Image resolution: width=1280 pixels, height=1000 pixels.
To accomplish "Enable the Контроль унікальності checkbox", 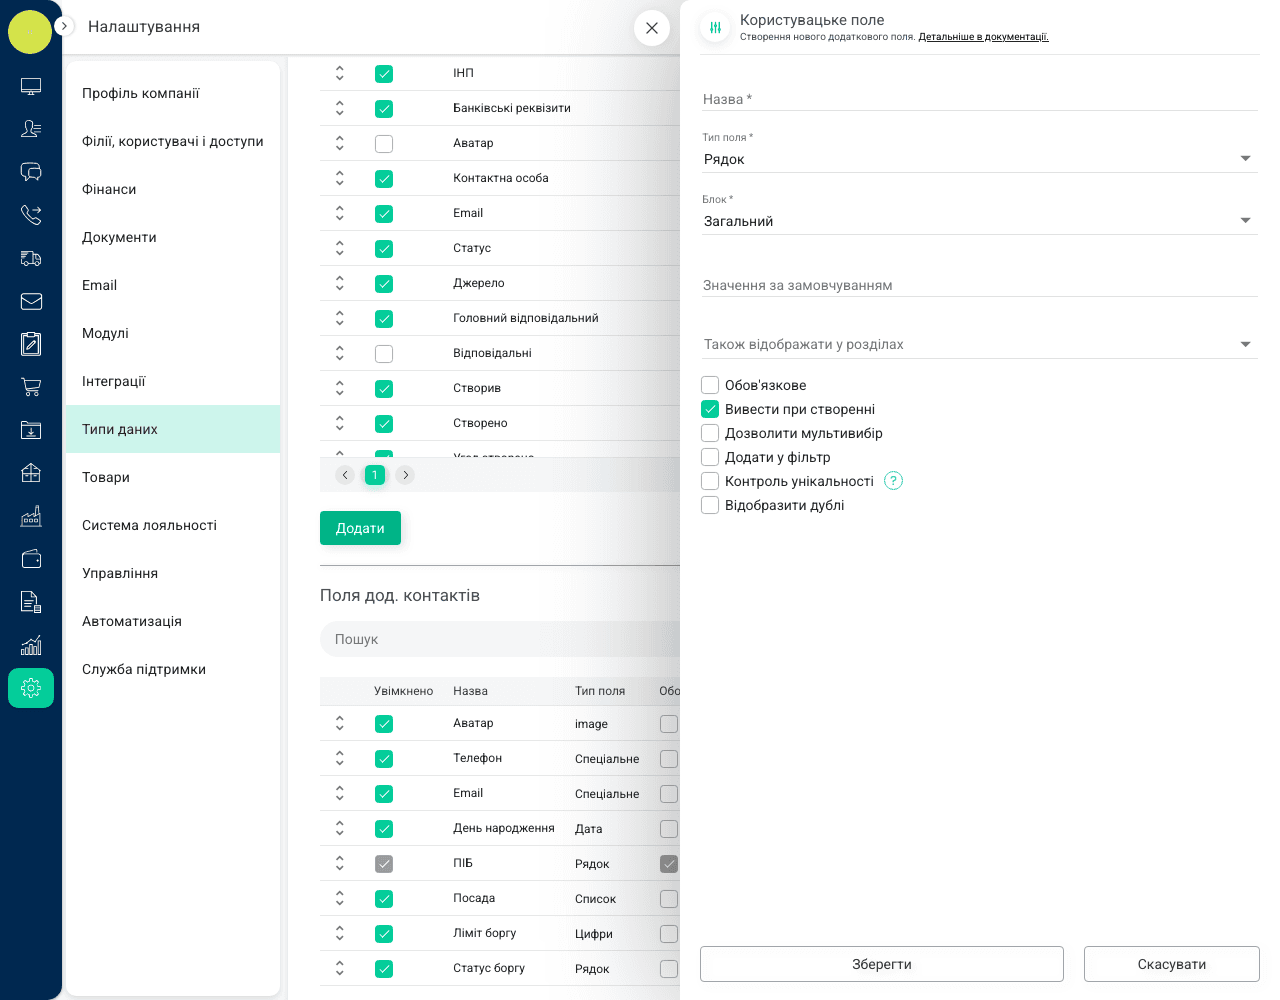I will tap(710, 481).
